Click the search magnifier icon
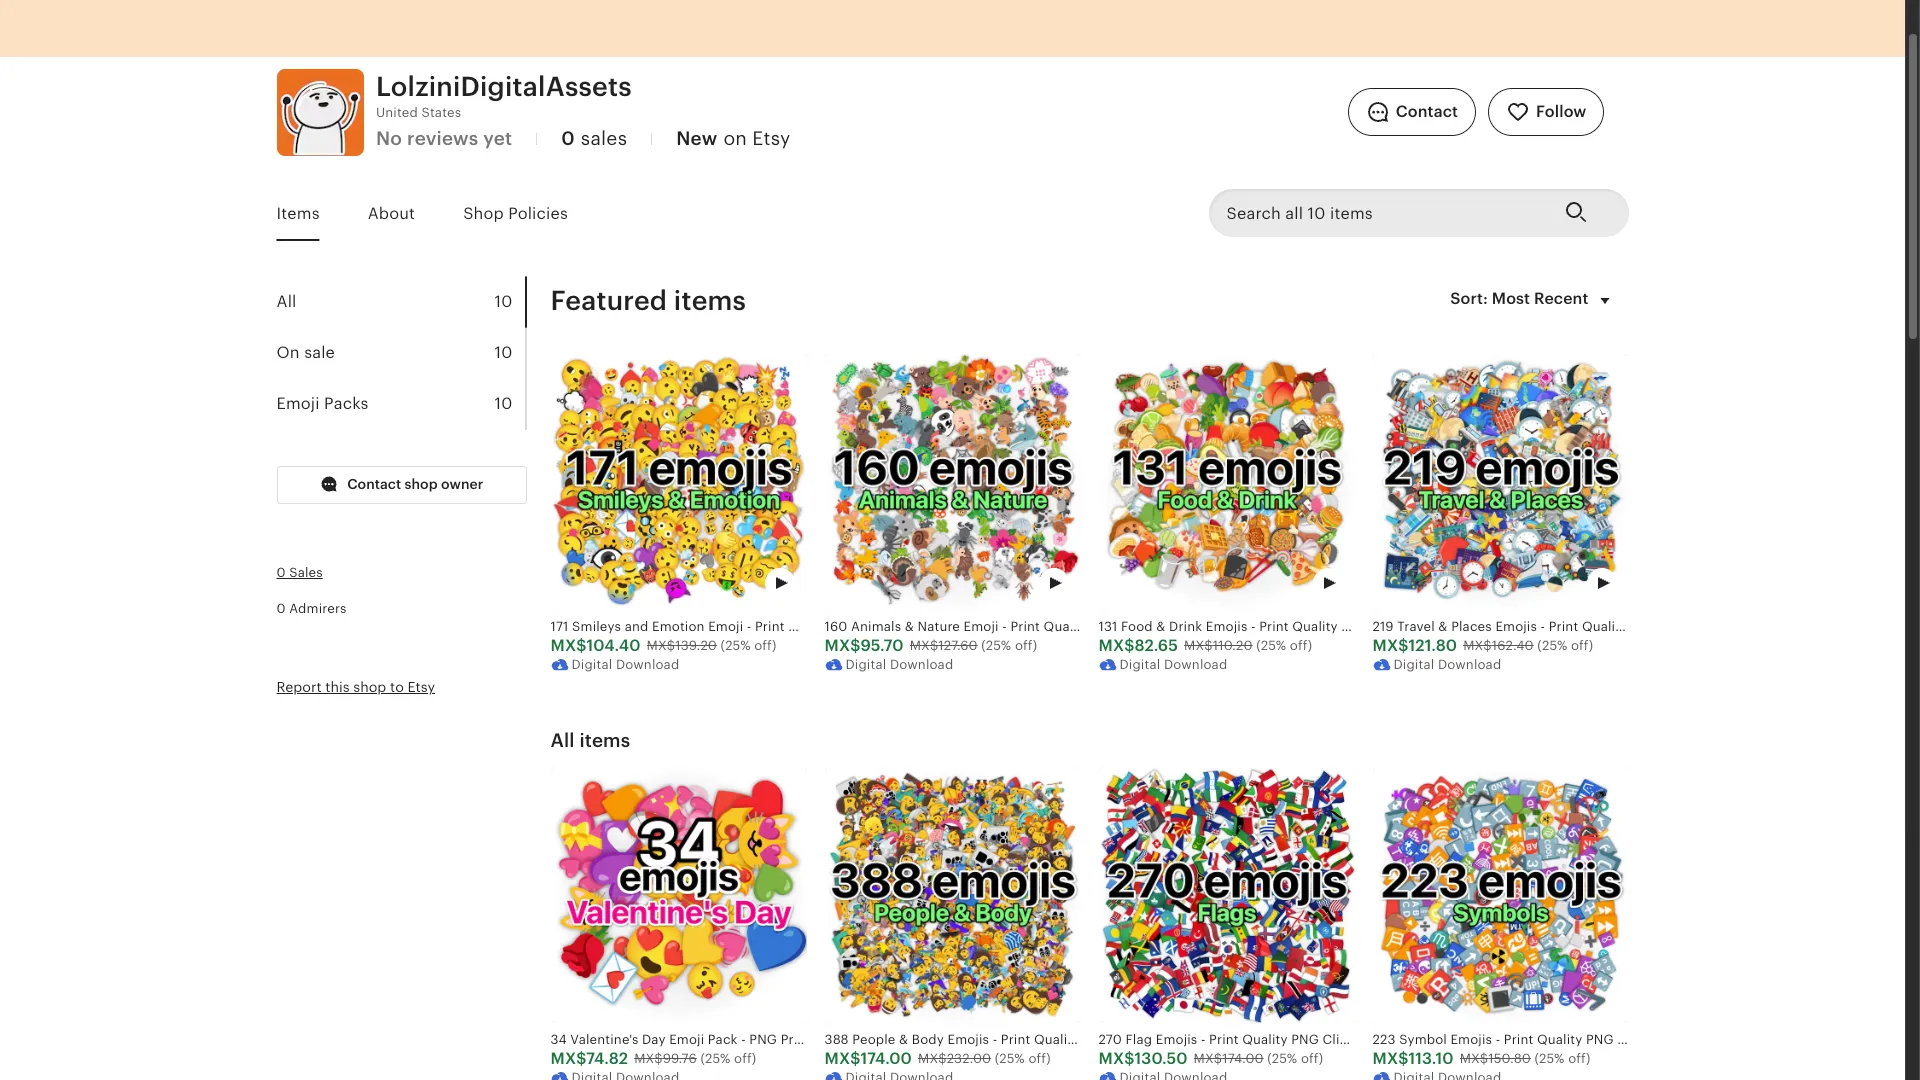 (1576, 213)
